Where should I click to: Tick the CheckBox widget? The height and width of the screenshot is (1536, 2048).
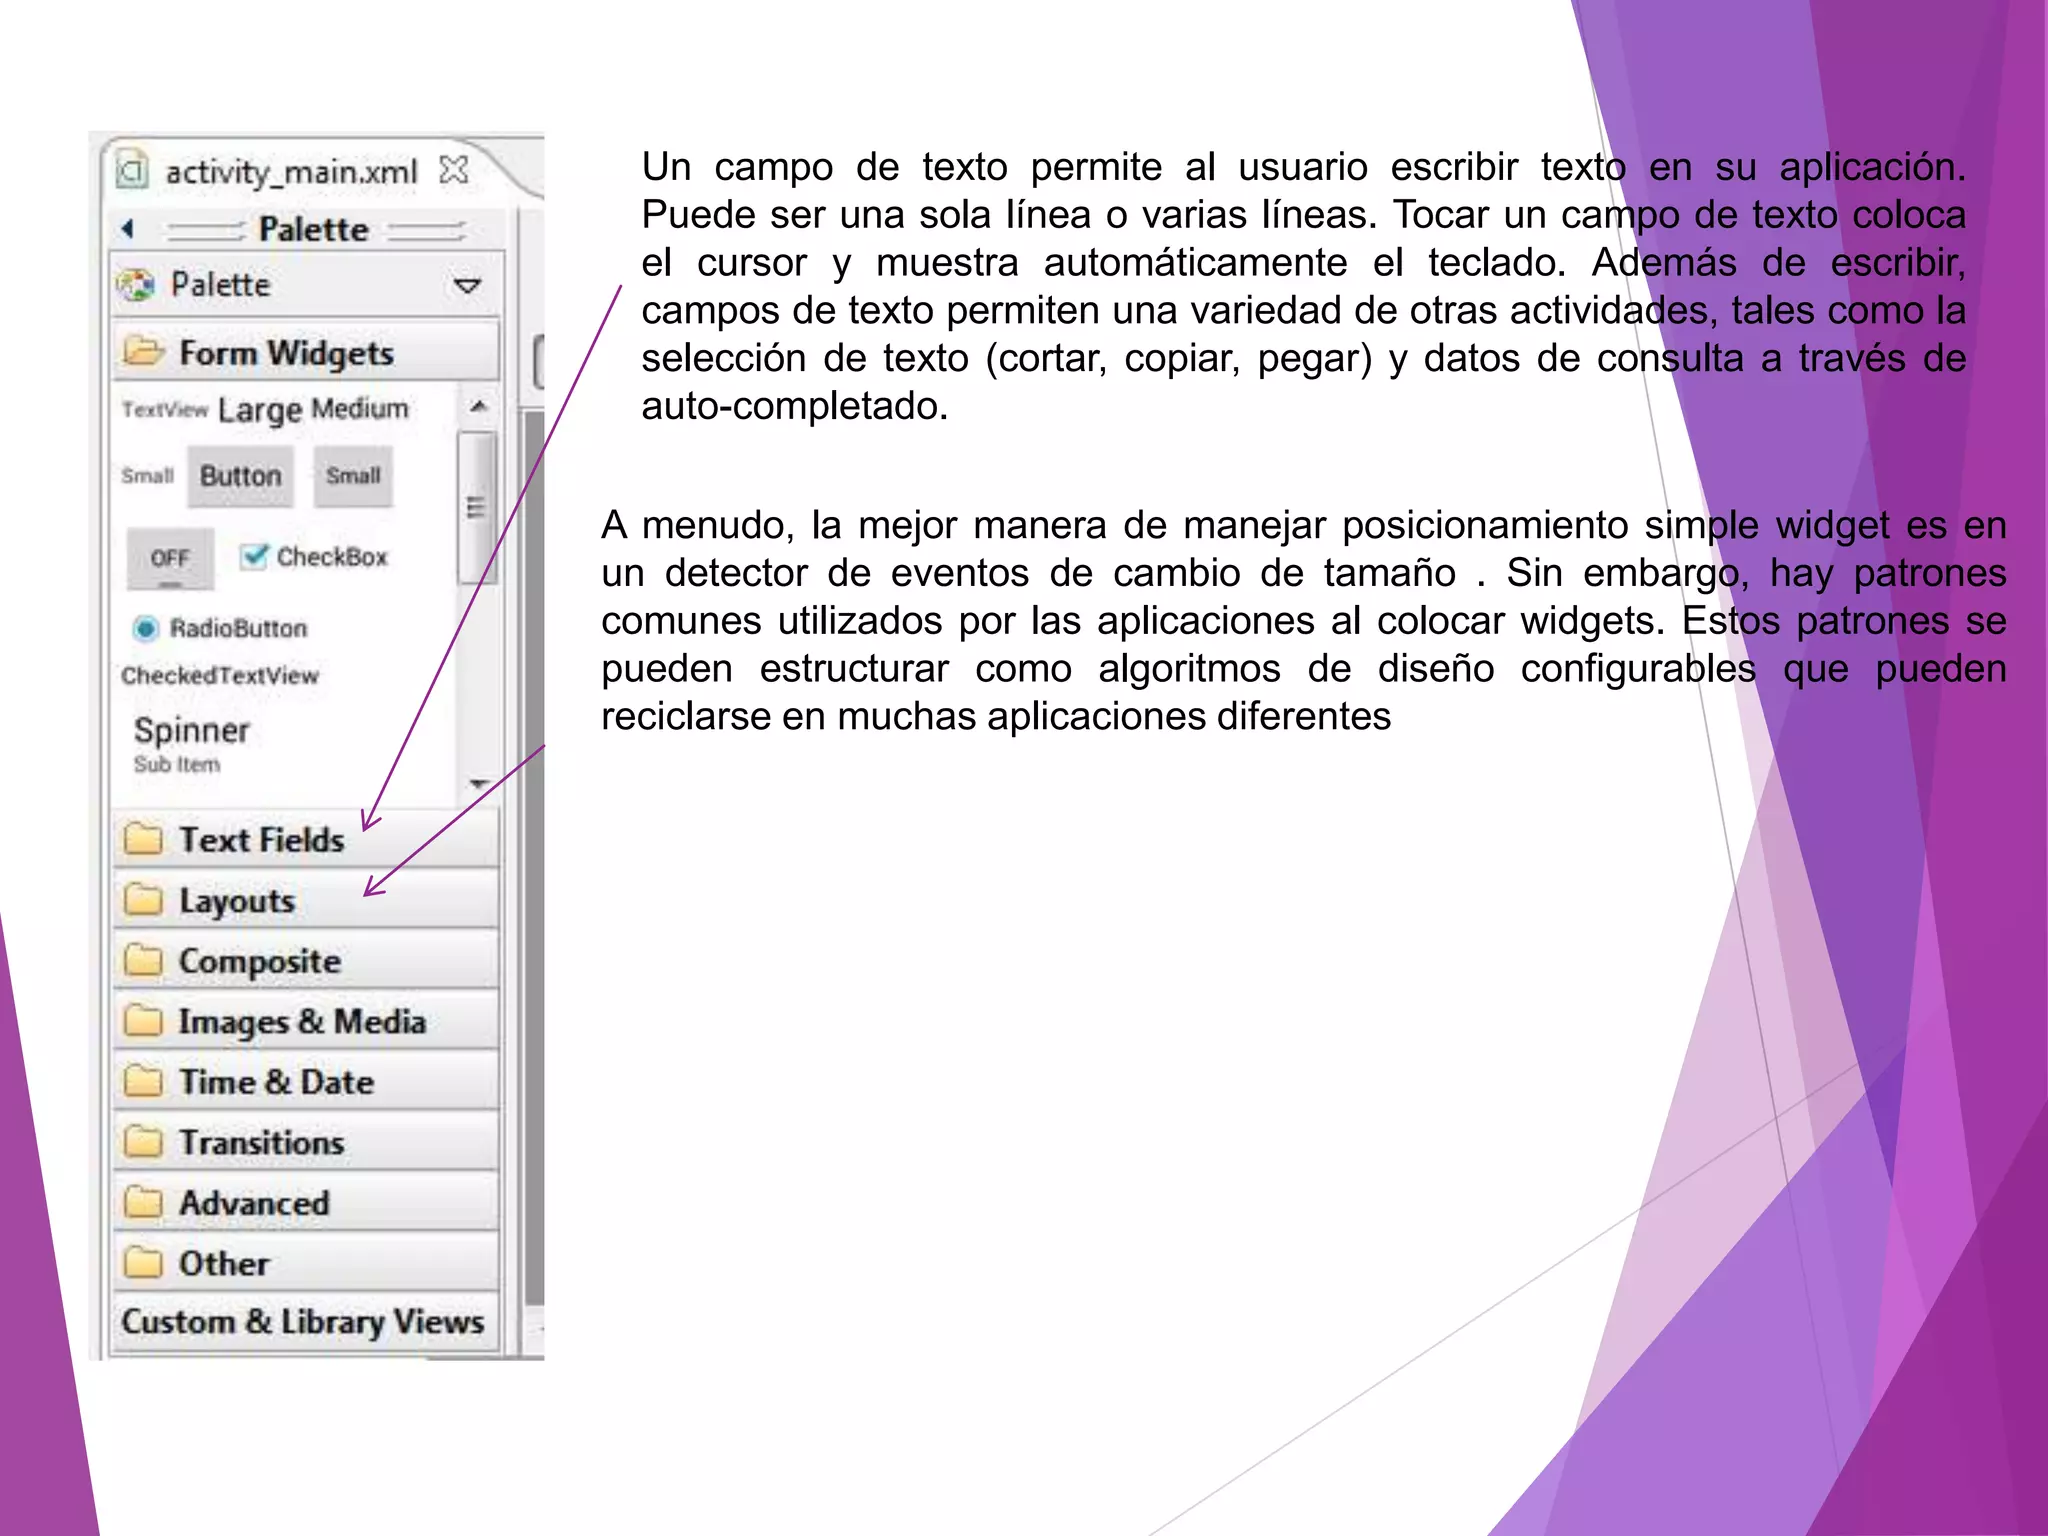point(313,557)
